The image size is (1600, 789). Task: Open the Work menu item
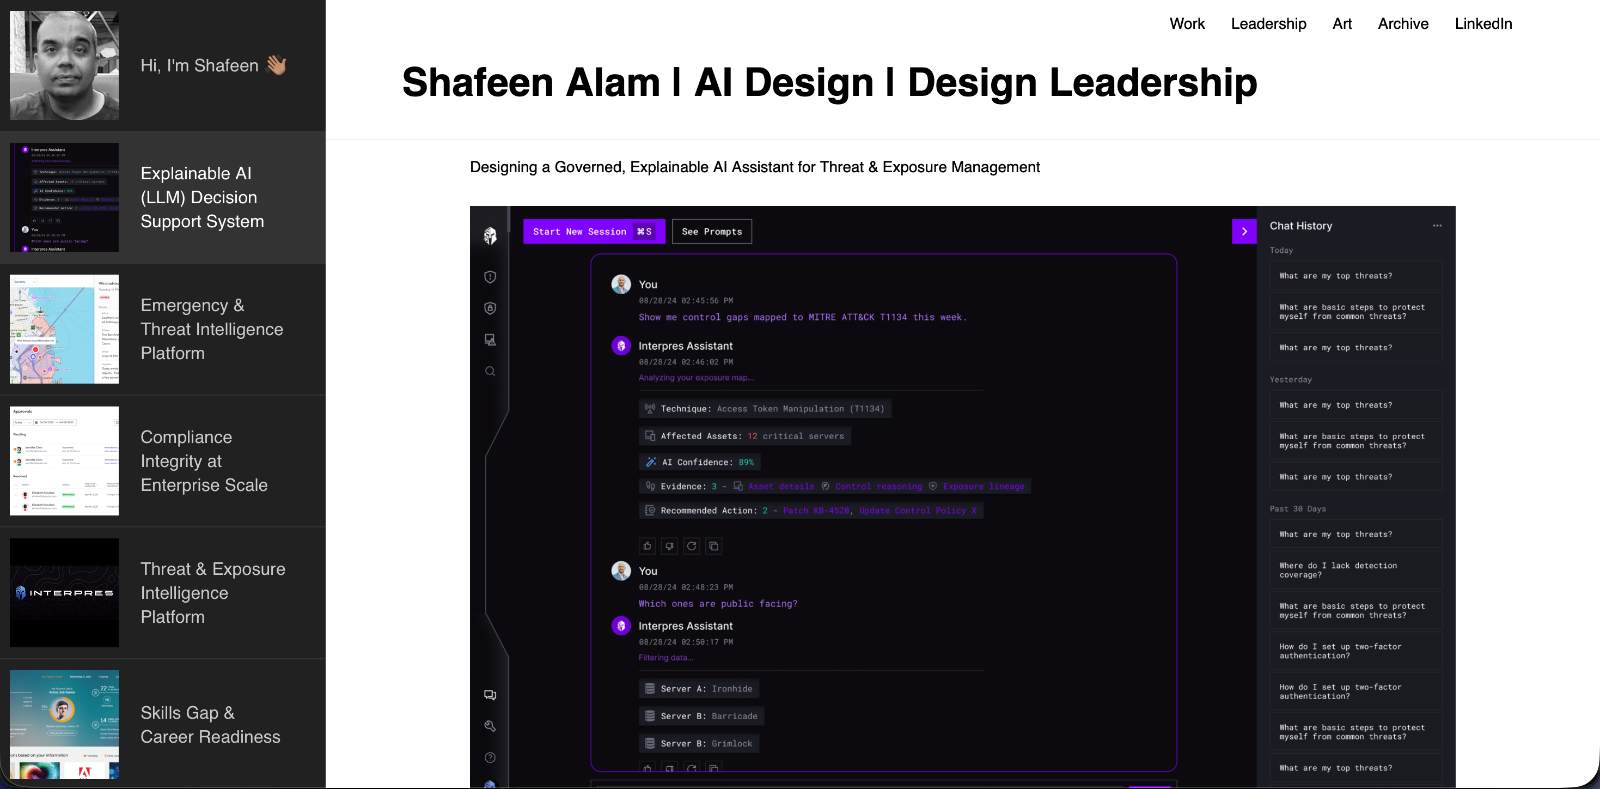click(1187, 24)
